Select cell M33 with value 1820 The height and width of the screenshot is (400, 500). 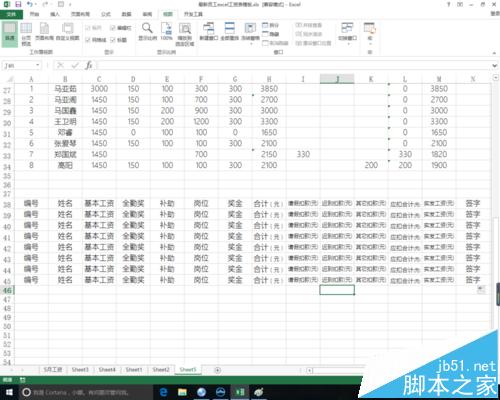point(439,154)
